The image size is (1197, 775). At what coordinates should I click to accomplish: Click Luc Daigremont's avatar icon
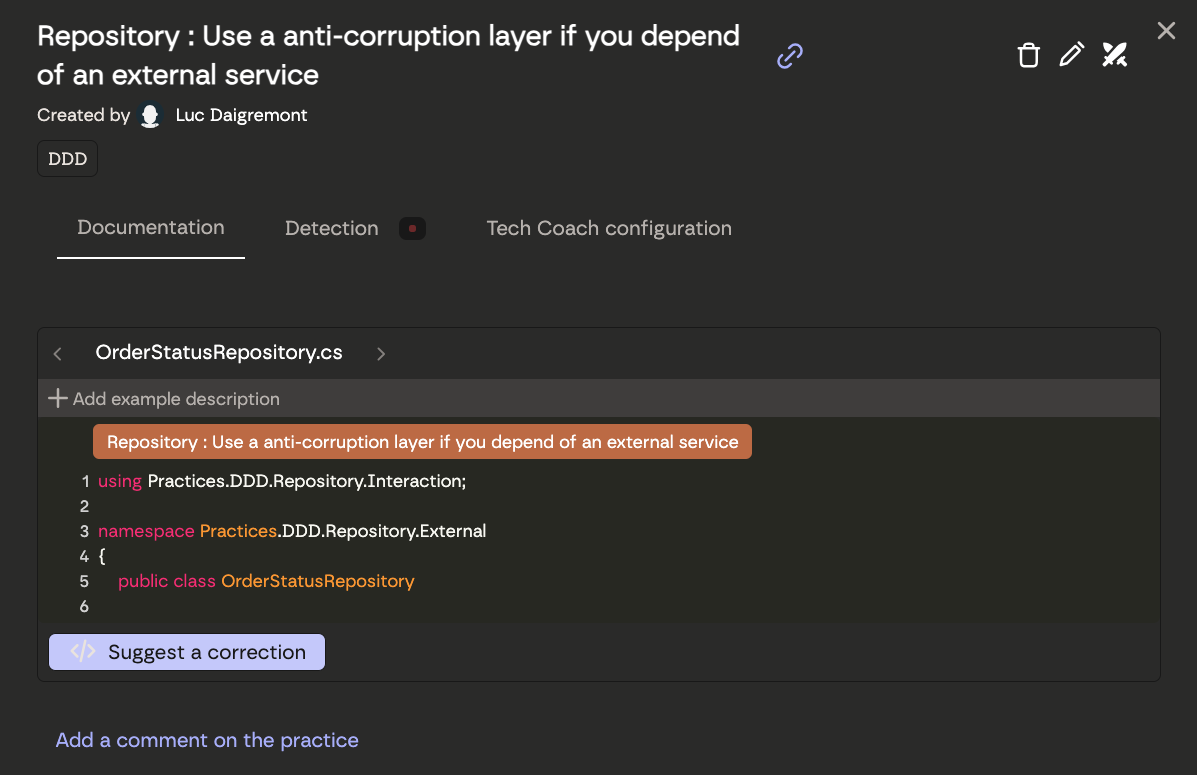click(150, 116)
